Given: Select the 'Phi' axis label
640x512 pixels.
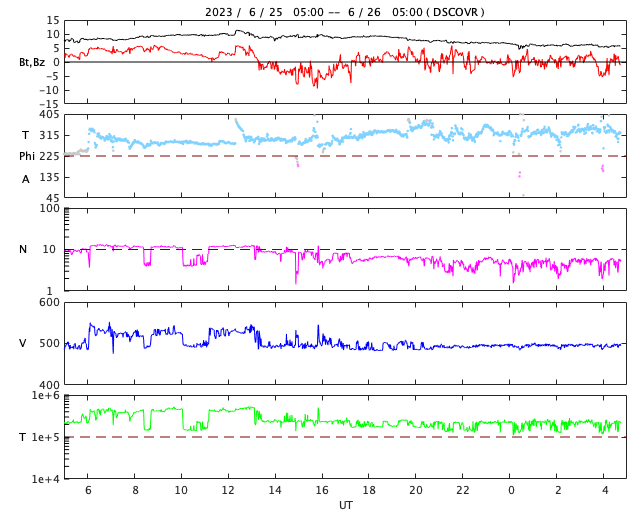Looking at the screenshot, I should click(27, 156).
